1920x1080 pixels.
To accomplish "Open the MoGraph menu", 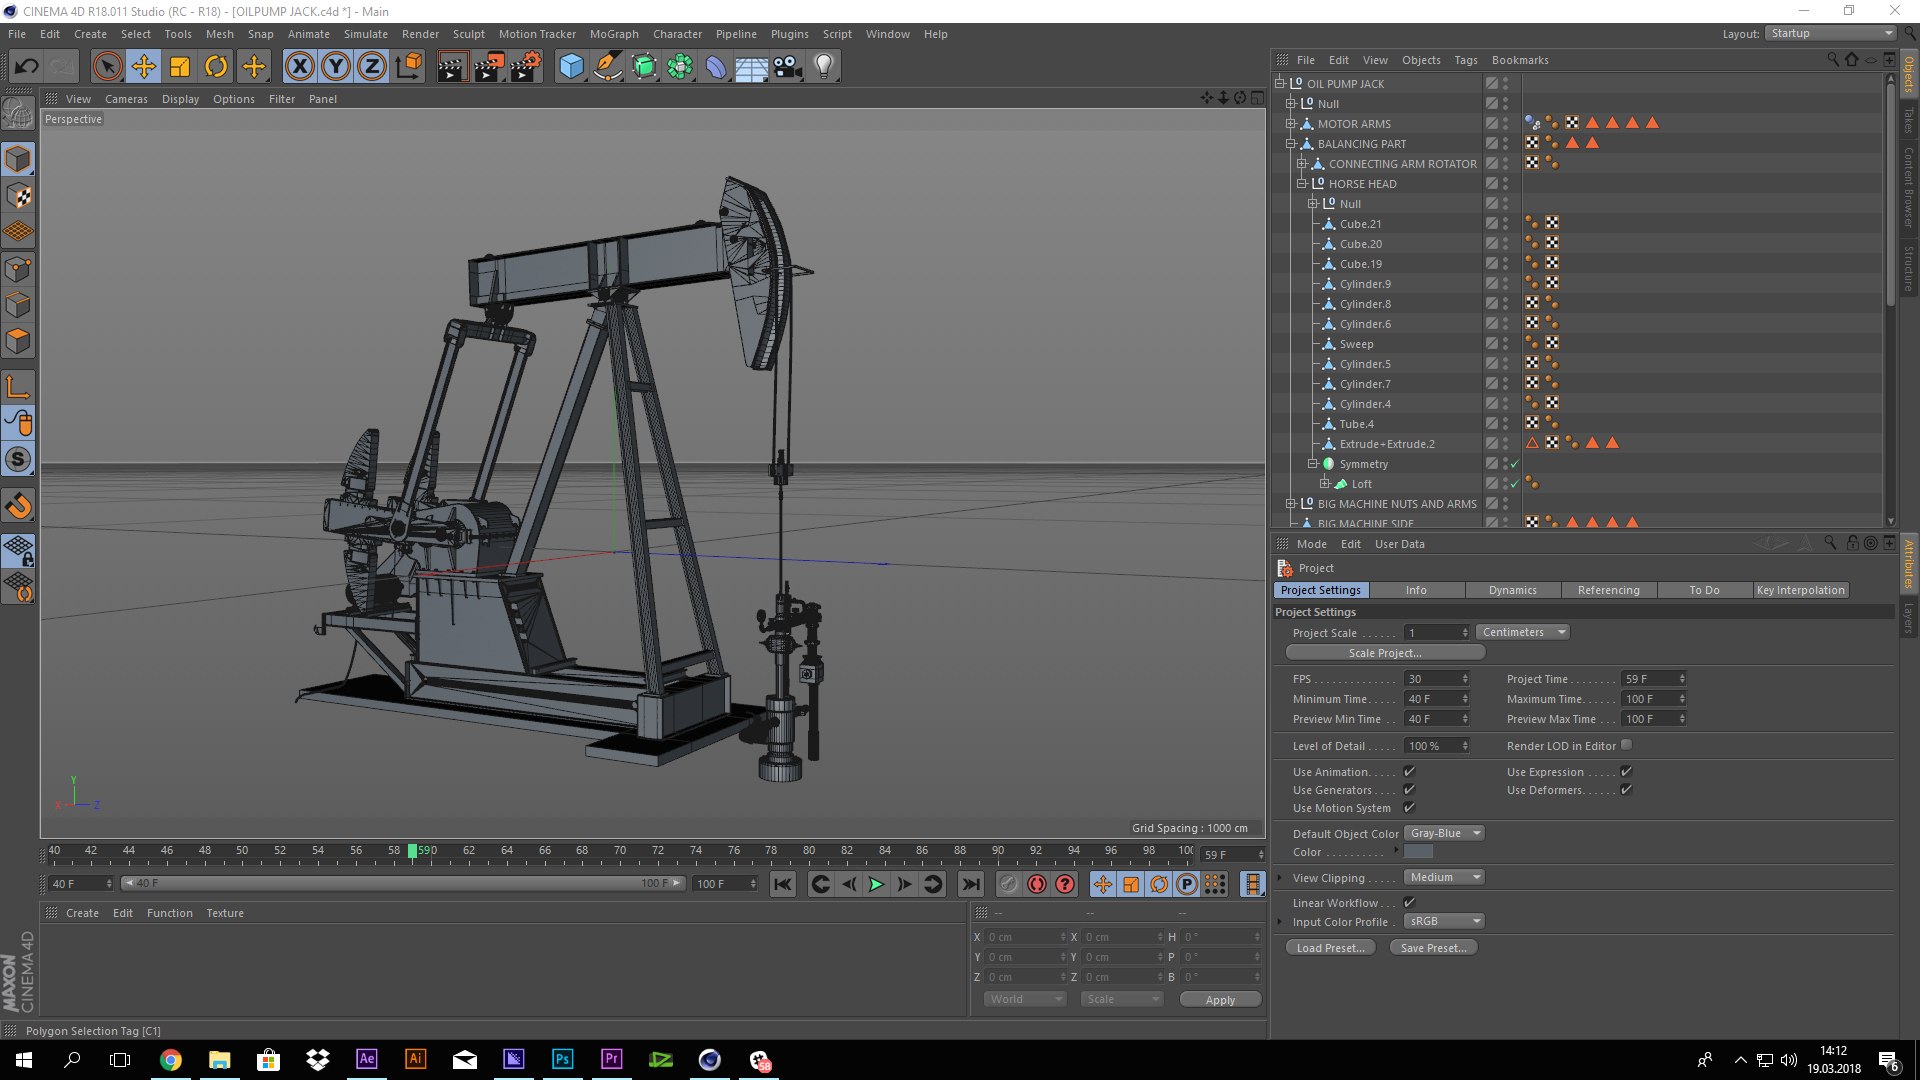I will [x=614, y=34].
